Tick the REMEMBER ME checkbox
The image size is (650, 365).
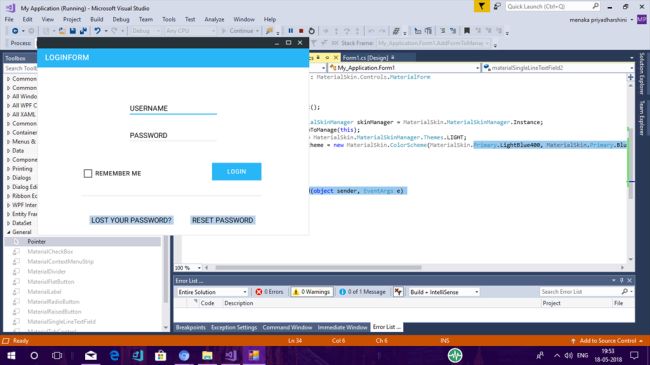coord(88,173)
